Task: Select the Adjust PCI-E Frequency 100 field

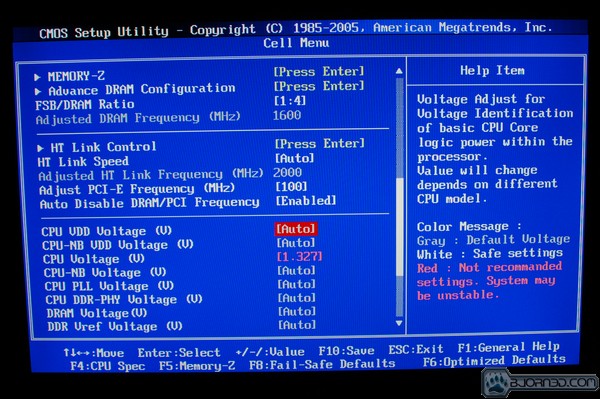Action: (292, 187)
